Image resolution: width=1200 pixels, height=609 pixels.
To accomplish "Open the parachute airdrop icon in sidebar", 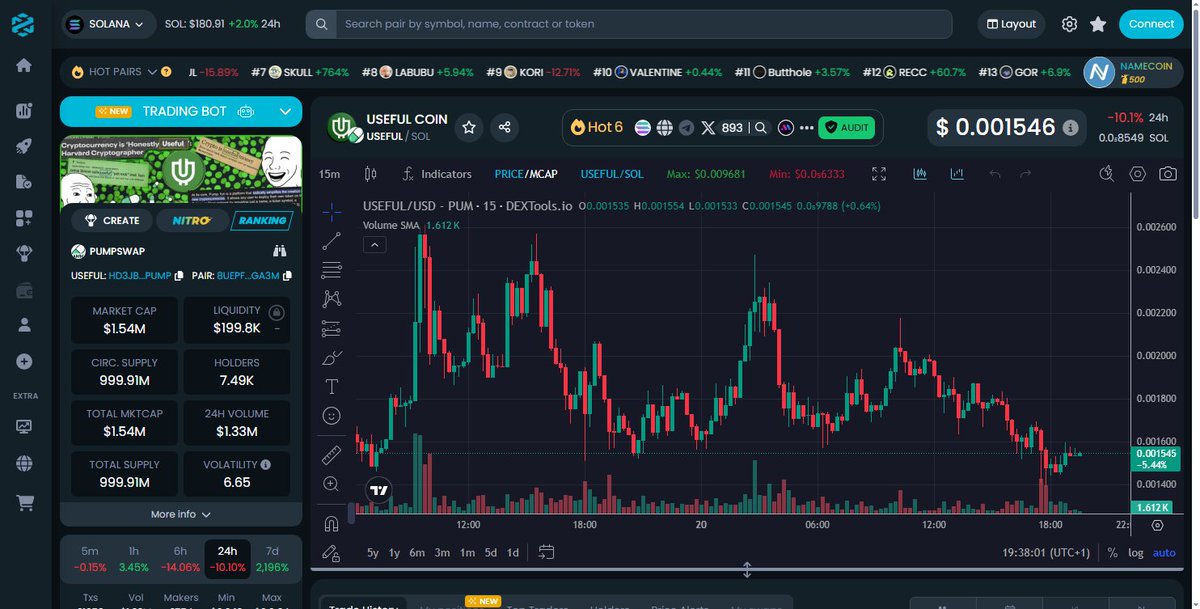I will (x=24, y=254).
